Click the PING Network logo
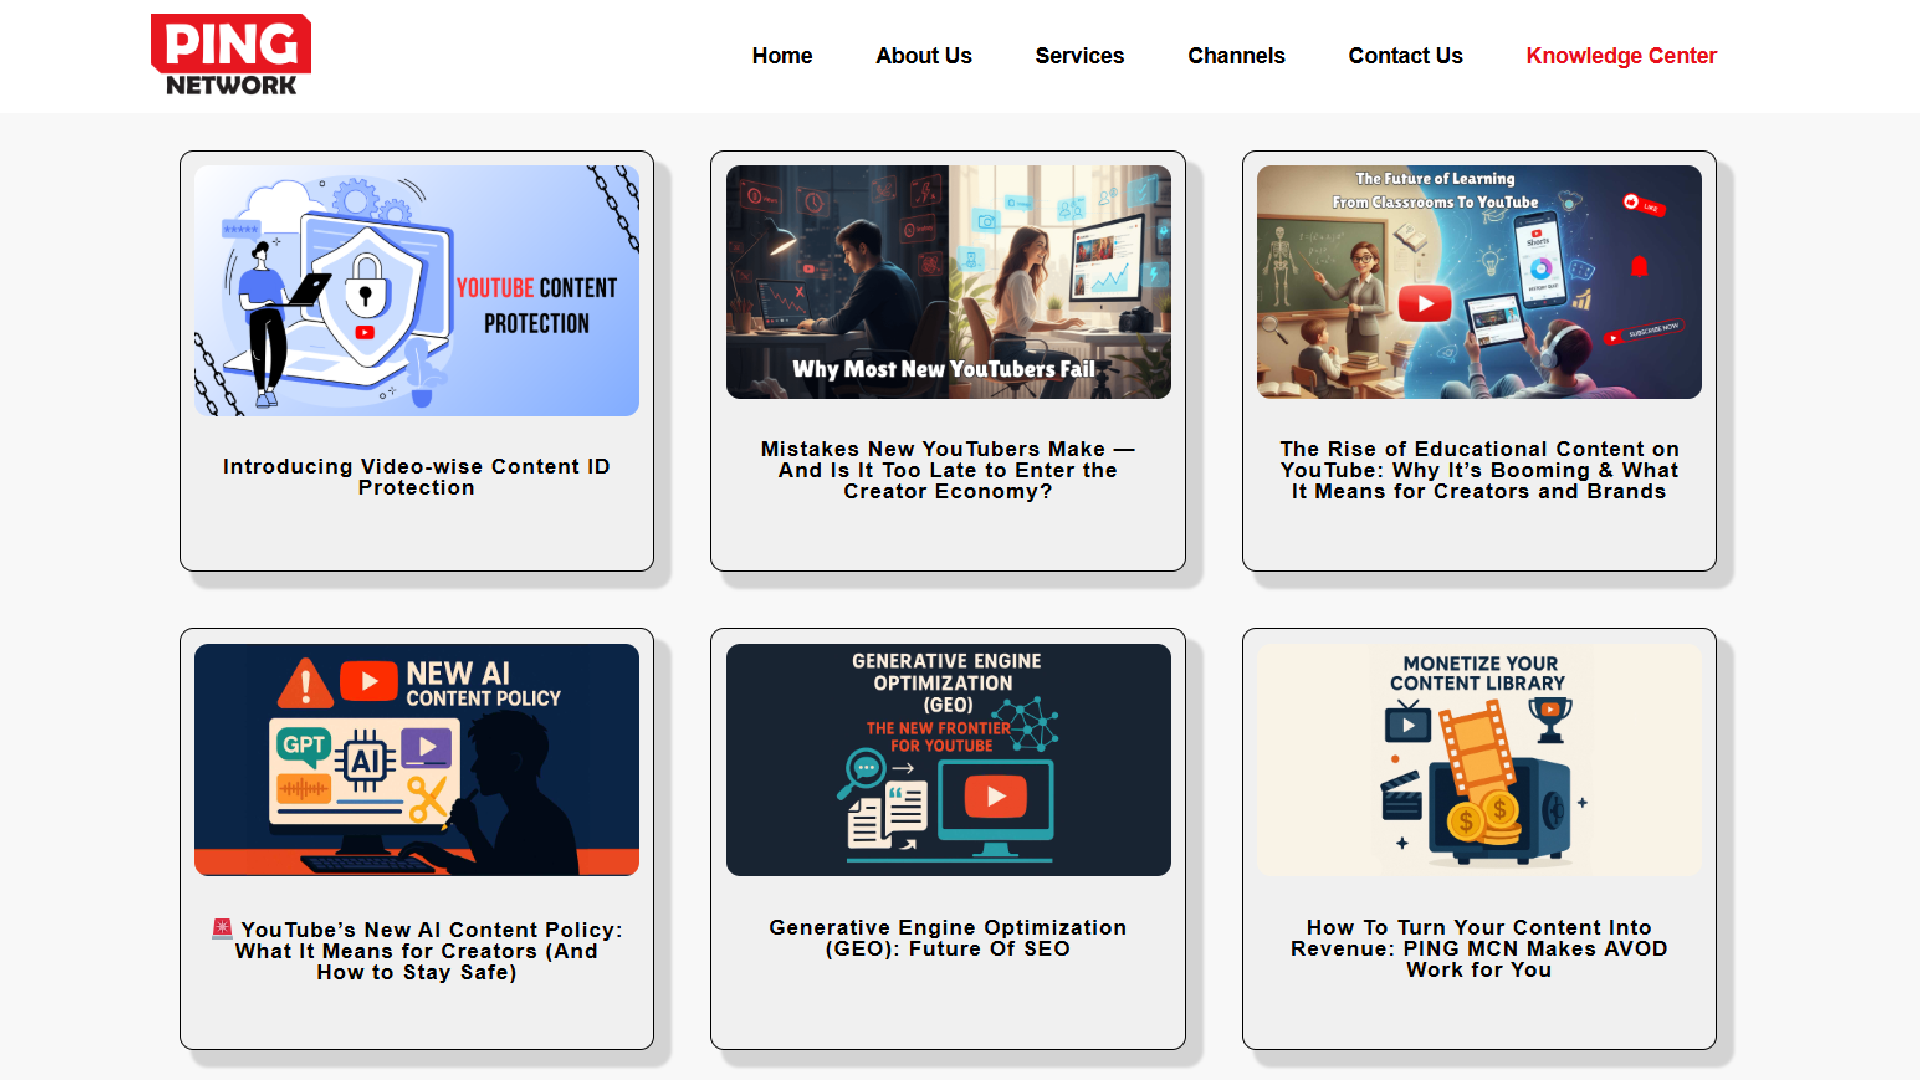 click(231, 56)
